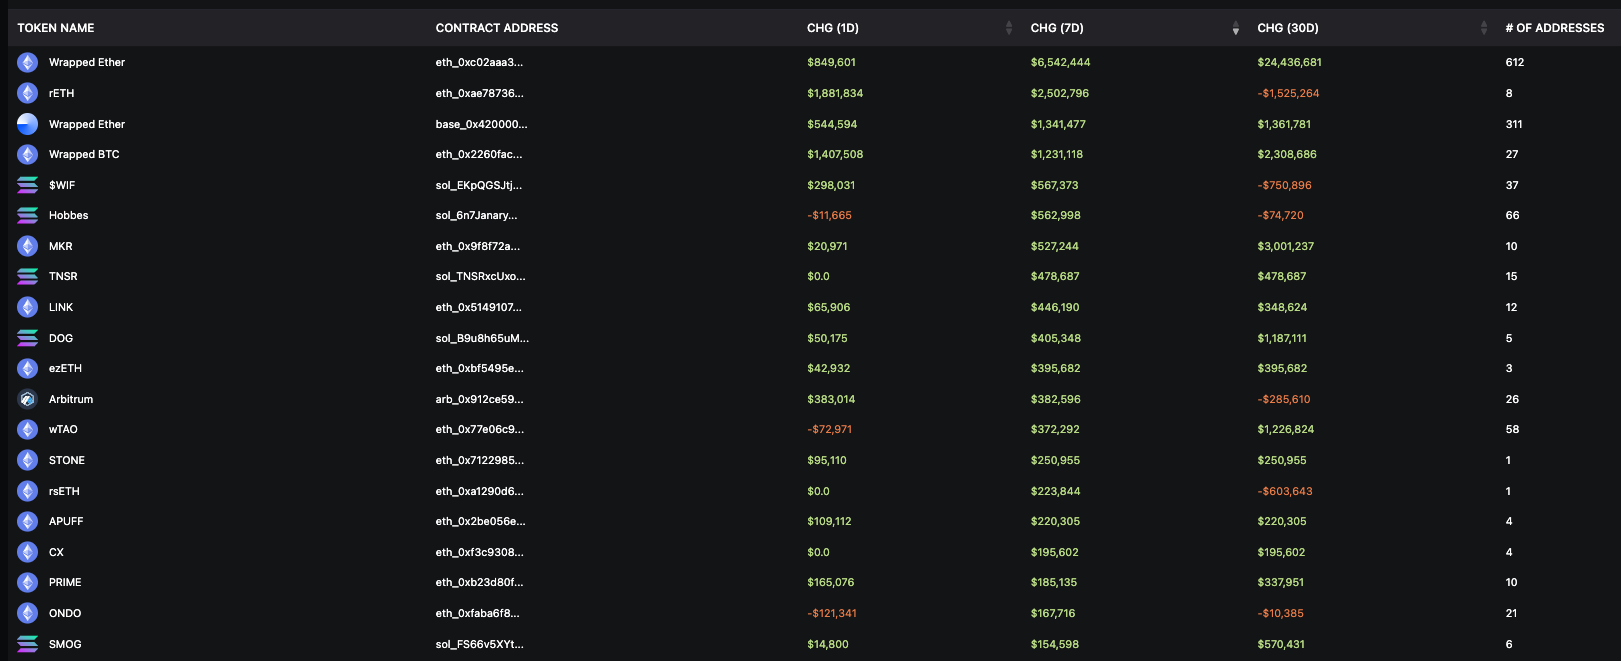The width and height of the screenshot is (1621, 661).
Task: Click the $3,001,237 30D change for MKR
Action: [1285, 246]
